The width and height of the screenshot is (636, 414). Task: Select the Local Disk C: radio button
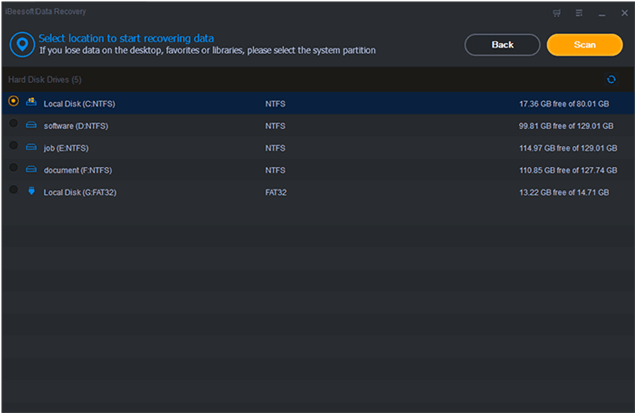point(13,101)
